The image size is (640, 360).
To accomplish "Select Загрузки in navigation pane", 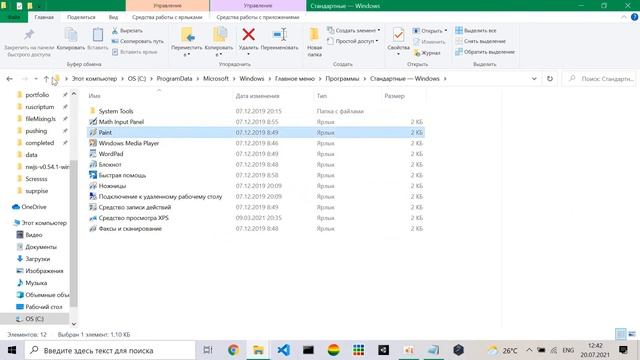I will click(33, 259).
